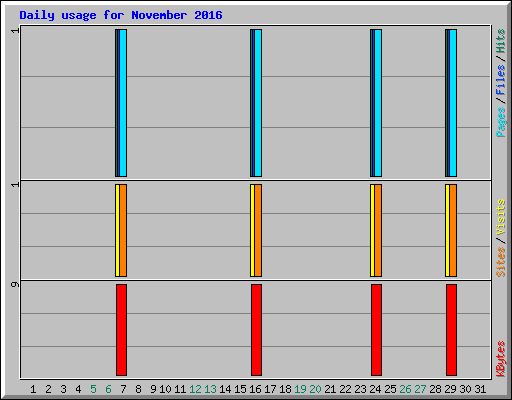512x400 pixels.
Task: Click the cyan Pages bar for day 7
Action: point(123,103)
